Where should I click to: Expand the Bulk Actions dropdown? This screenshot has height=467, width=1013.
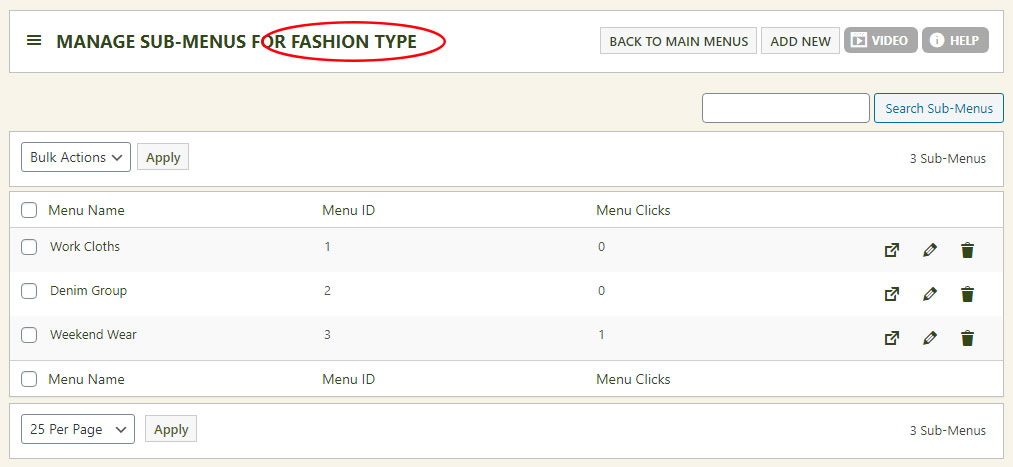(76, 157)
